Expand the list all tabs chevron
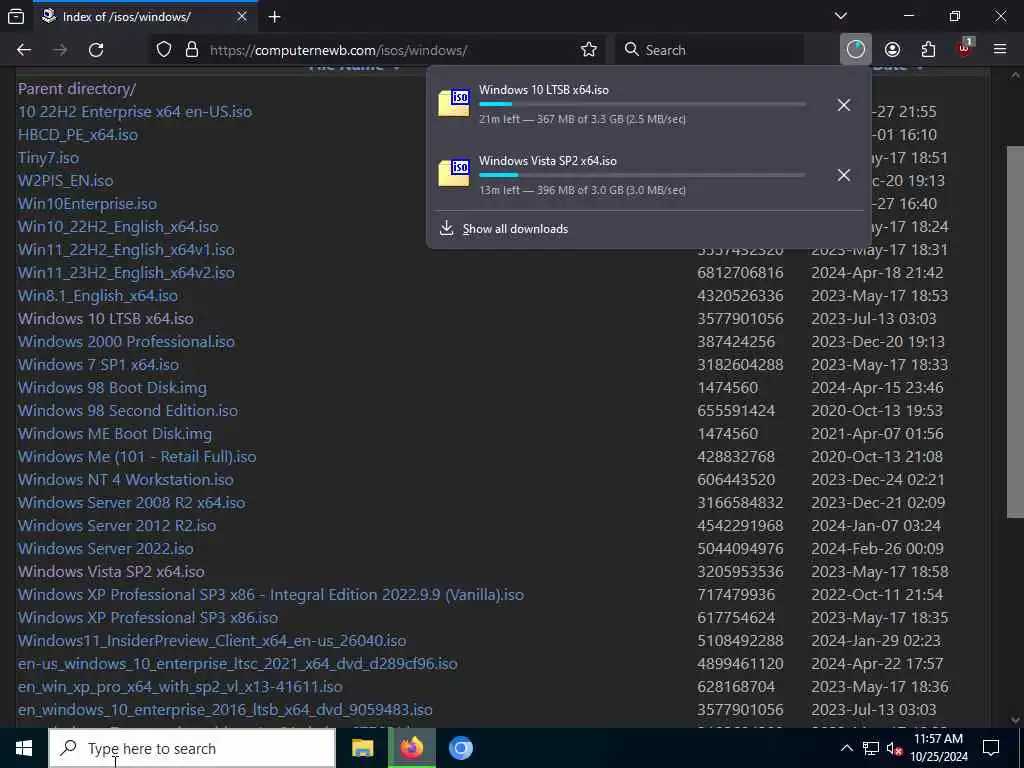The height and width of the screenshot is (768, 1024). (x=841, y=16)
